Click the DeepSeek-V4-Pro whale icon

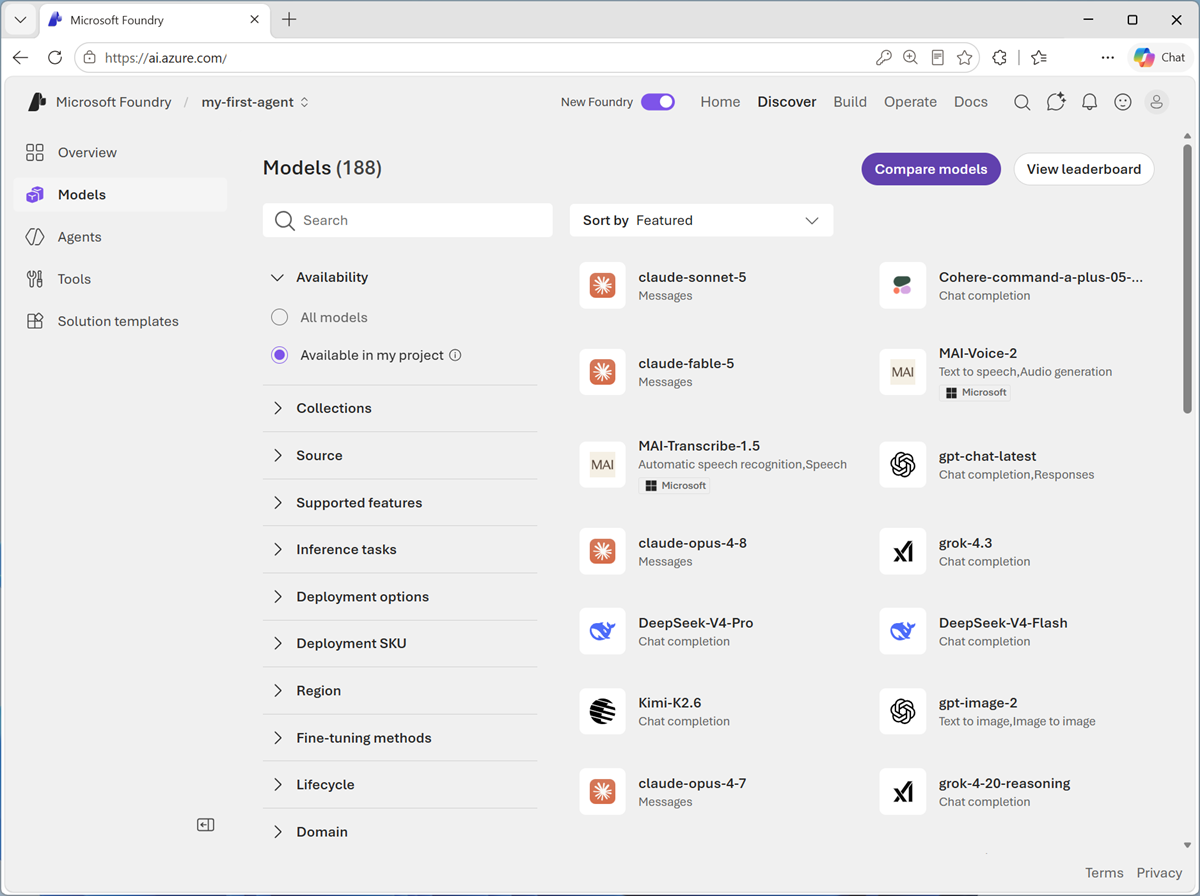tap(602, 631)
